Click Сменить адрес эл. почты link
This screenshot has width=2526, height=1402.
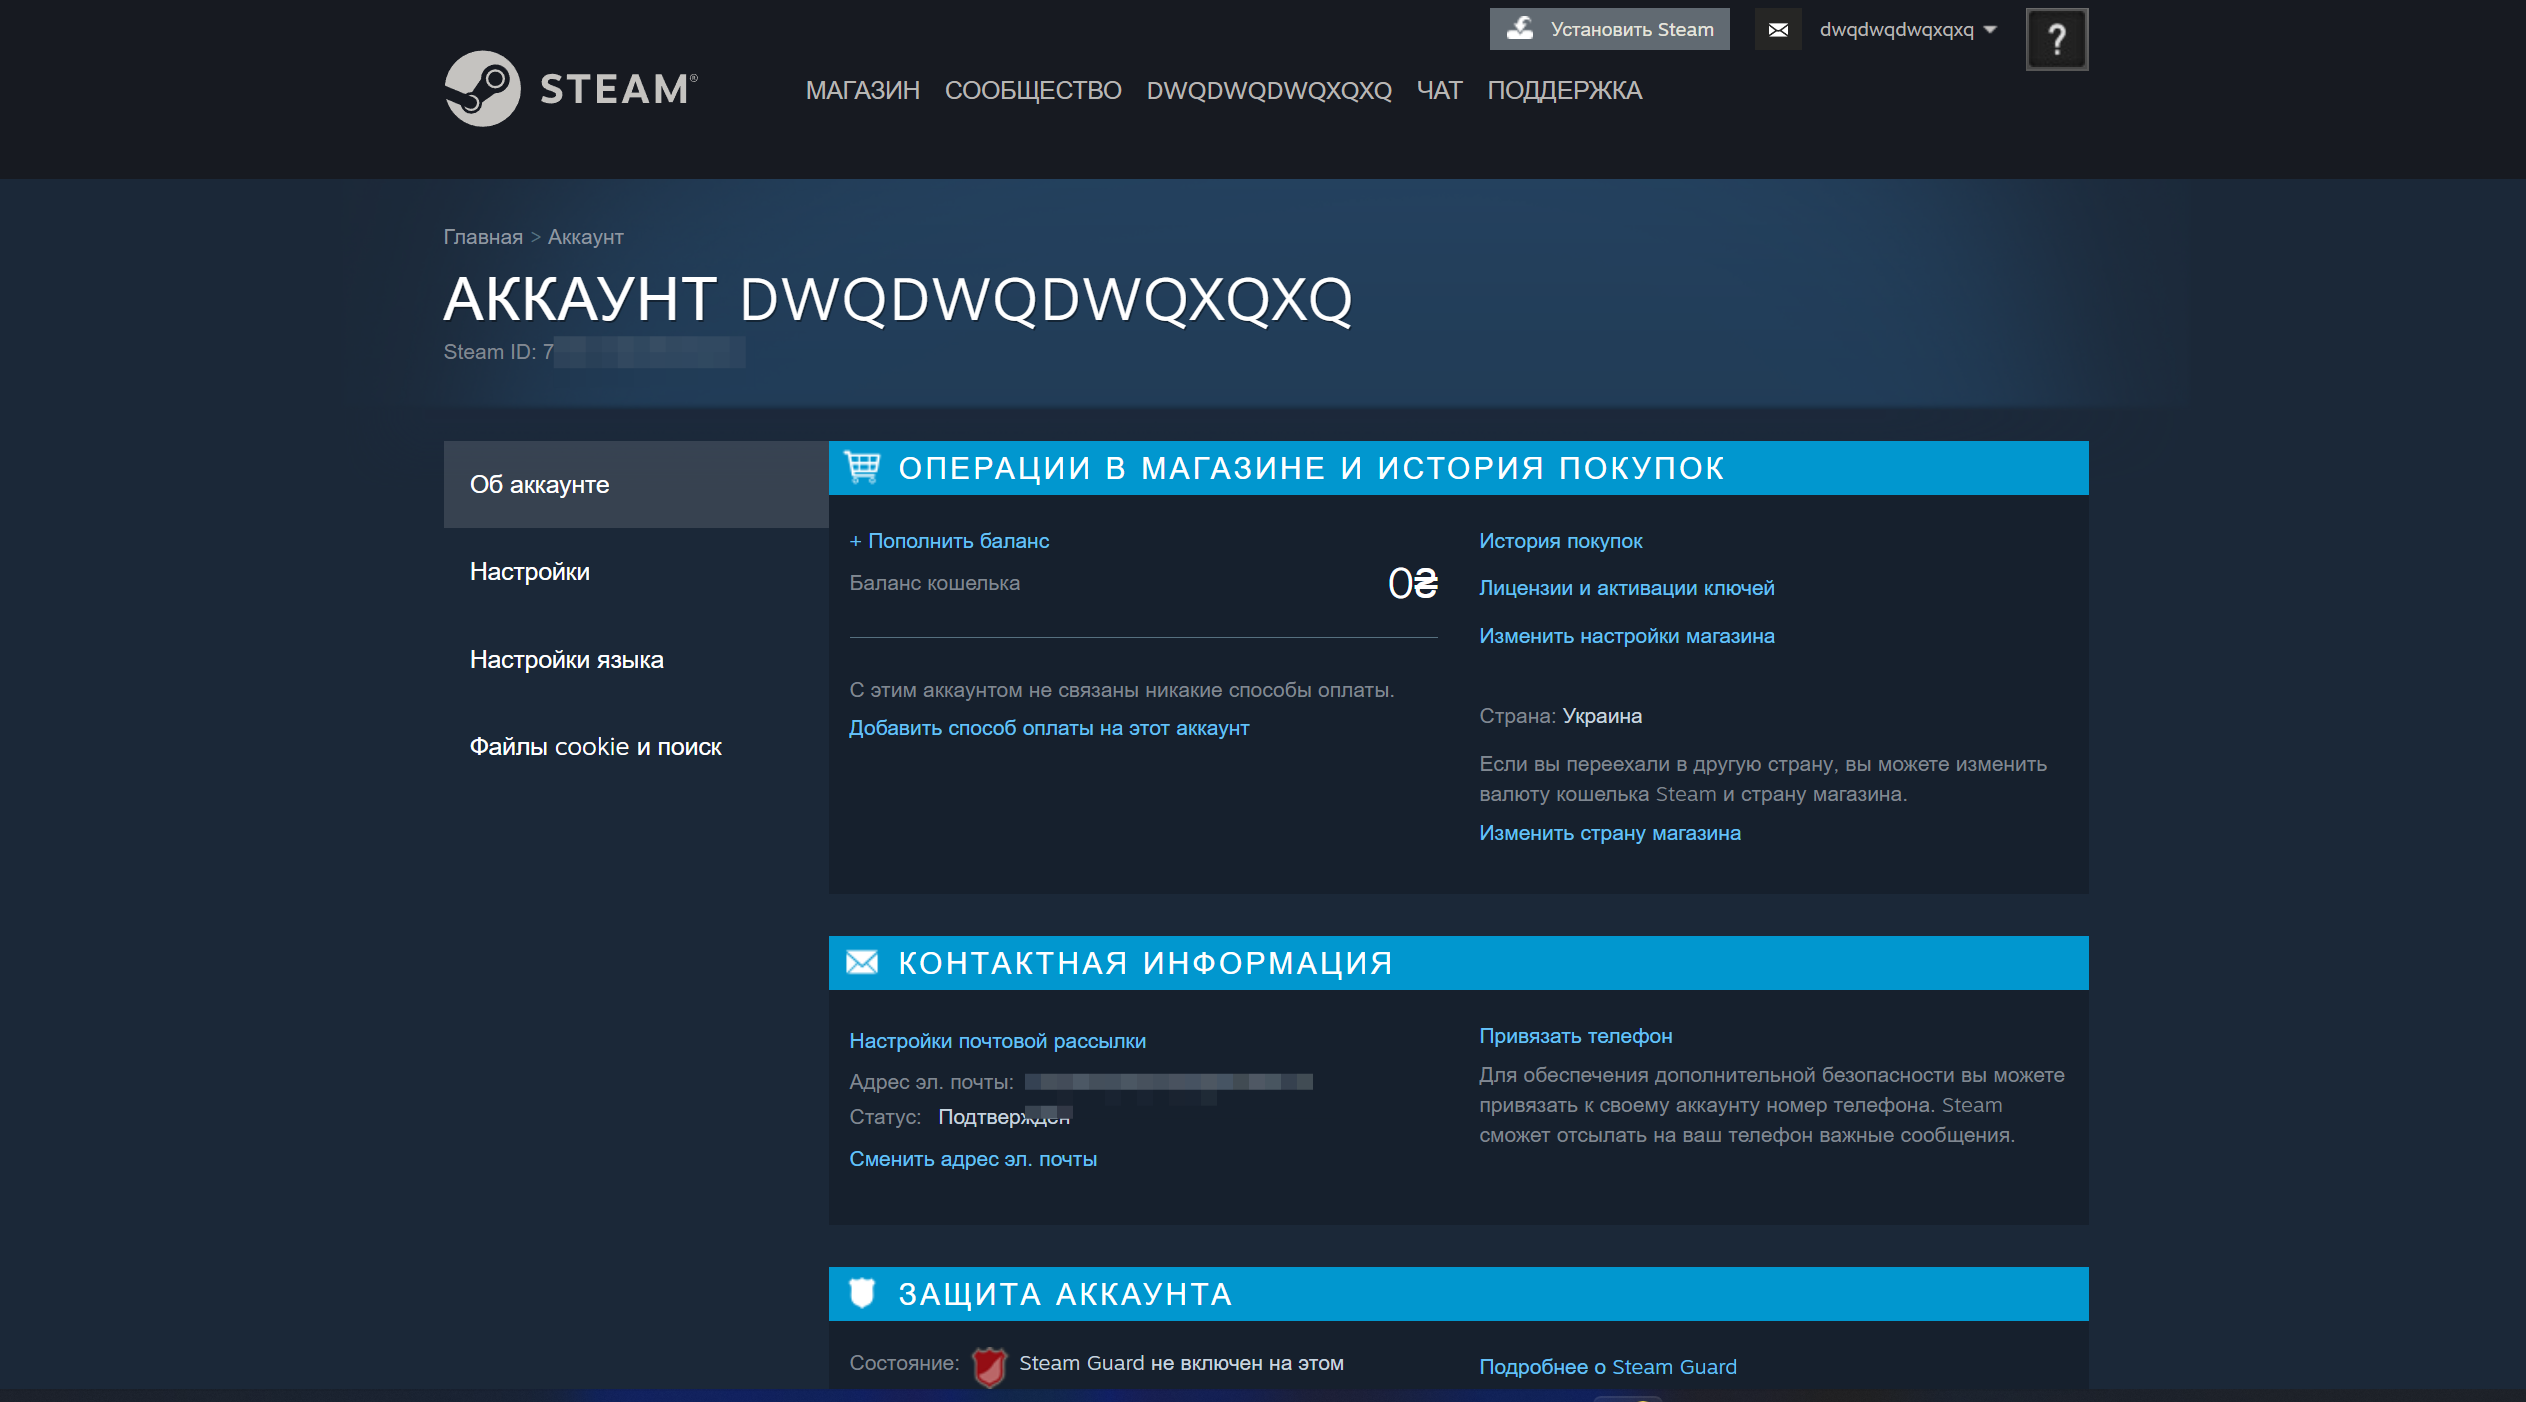[x=972, y=1159]
